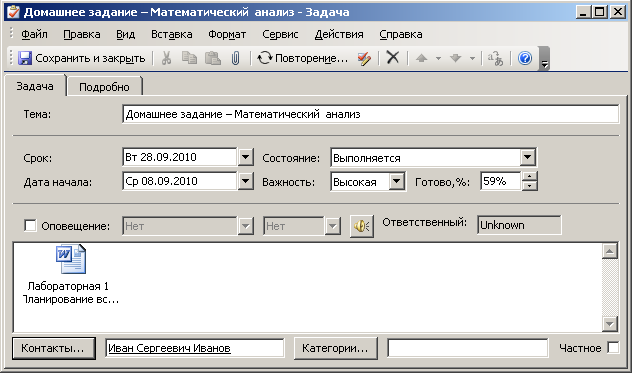This screenshot has width=632, height=373.
Task: Open dropdown beside Next Item arrow
Action: [472, 58]
